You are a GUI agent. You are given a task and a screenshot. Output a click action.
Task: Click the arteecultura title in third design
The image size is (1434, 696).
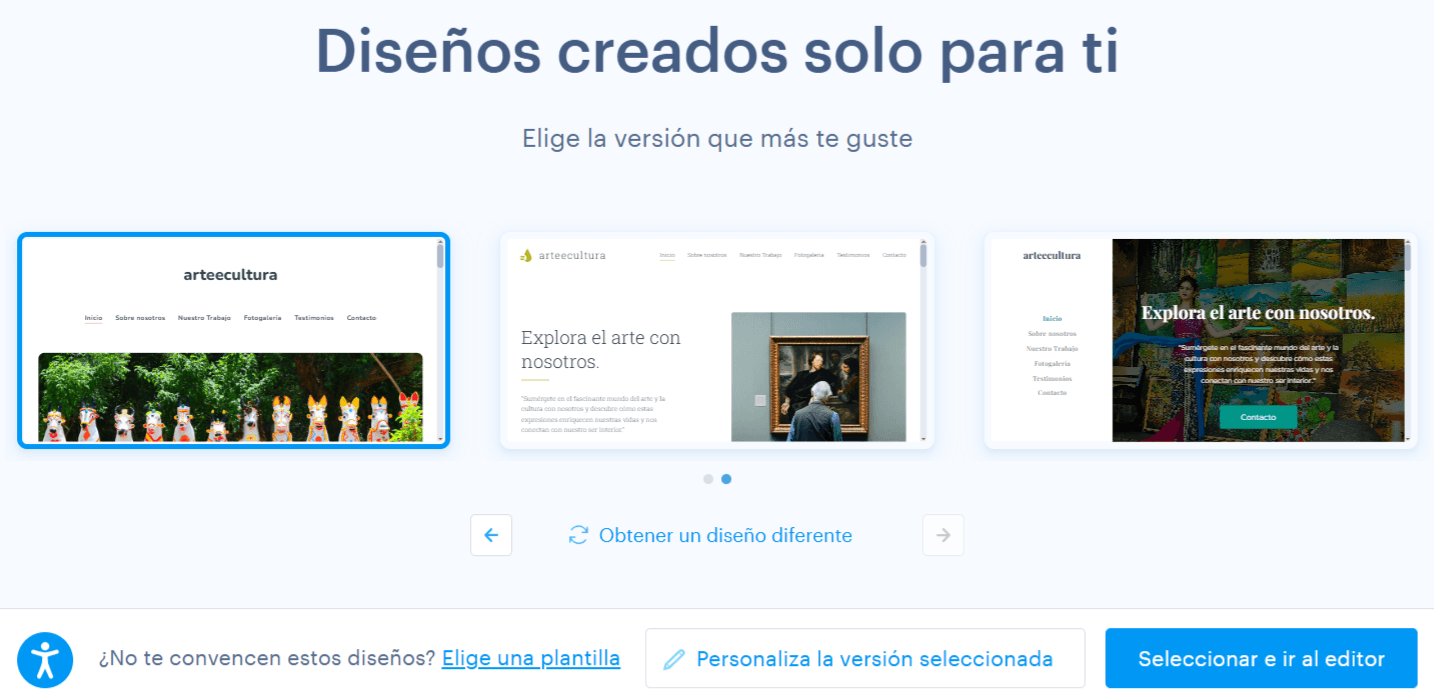(1052, 255)
